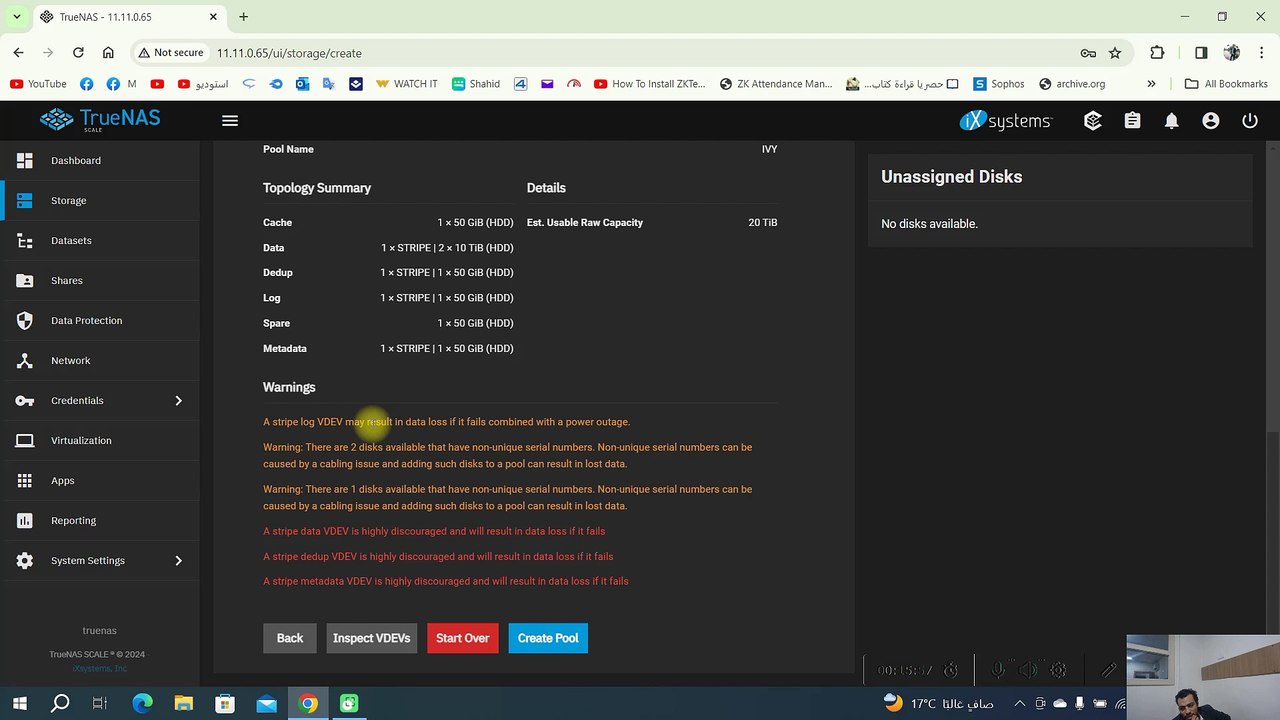Viewport: 1280px width, 720px height.
Task: Expand the Credentials submenu chevron
Action: tap(179, 400)
